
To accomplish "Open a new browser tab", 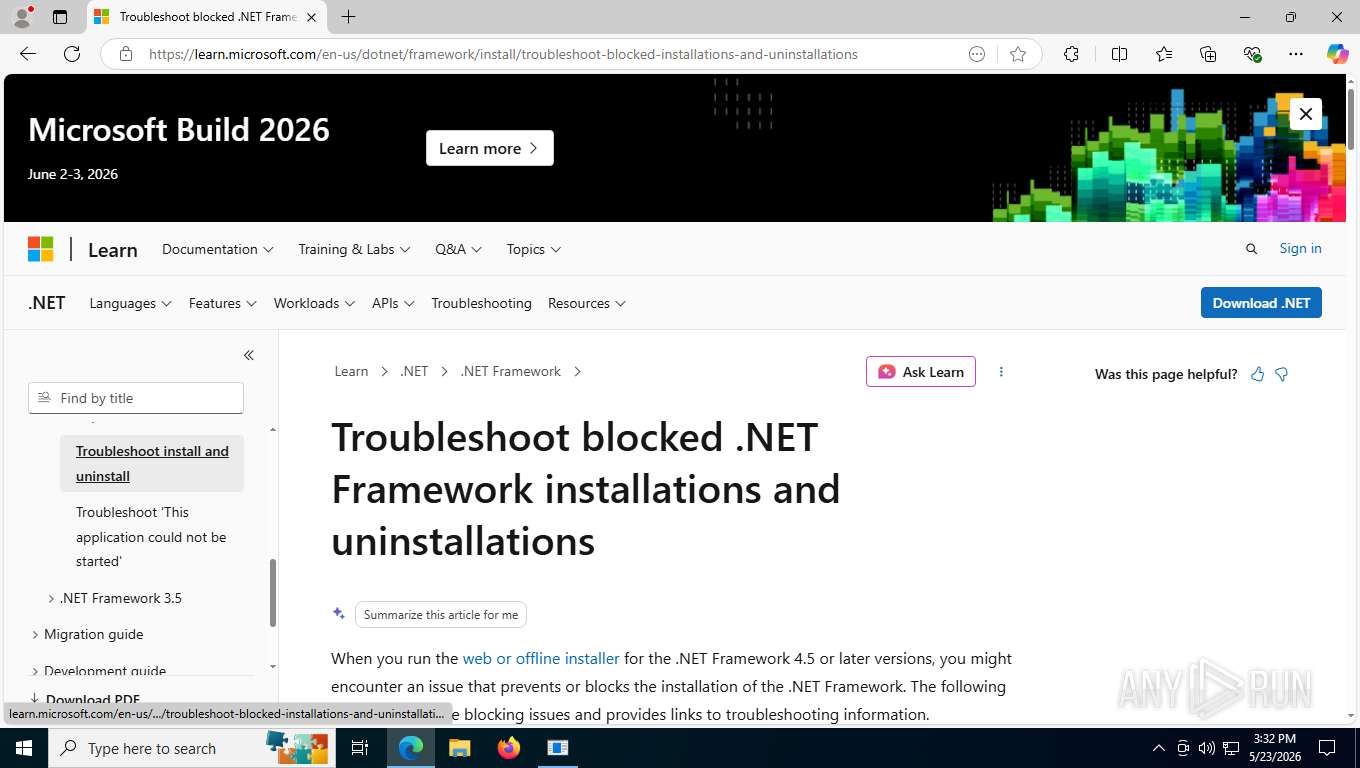I will [348, 17].
